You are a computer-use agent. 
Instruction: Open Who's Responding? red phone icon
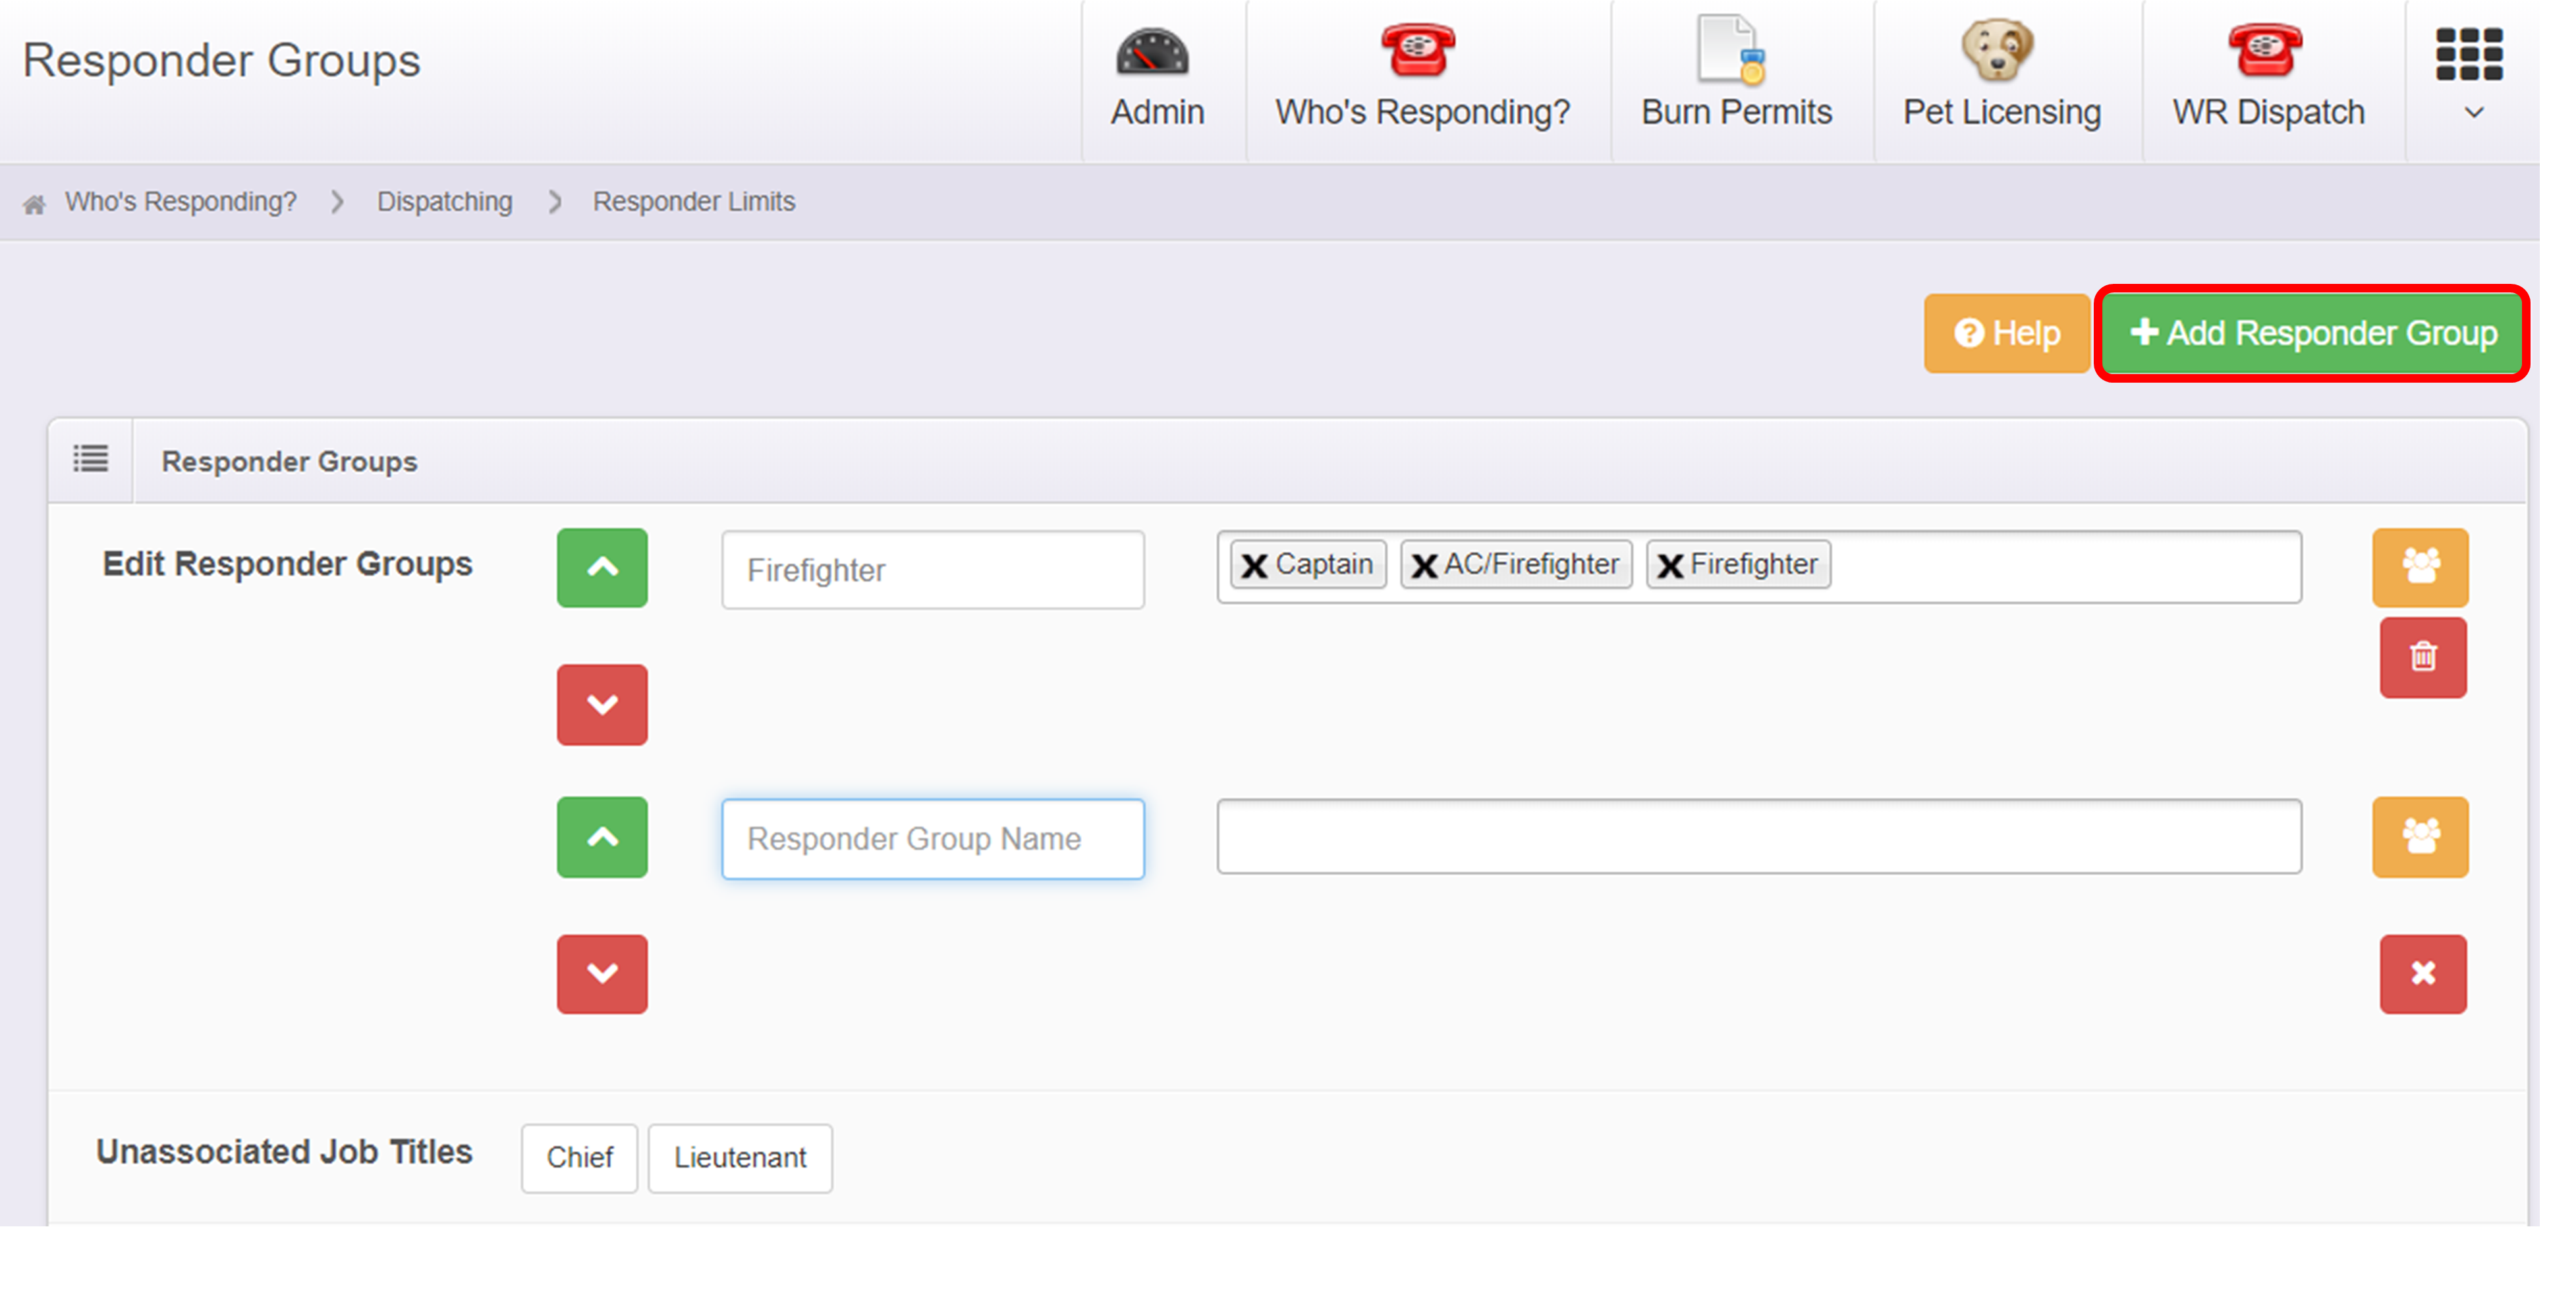coord(1417,50)
